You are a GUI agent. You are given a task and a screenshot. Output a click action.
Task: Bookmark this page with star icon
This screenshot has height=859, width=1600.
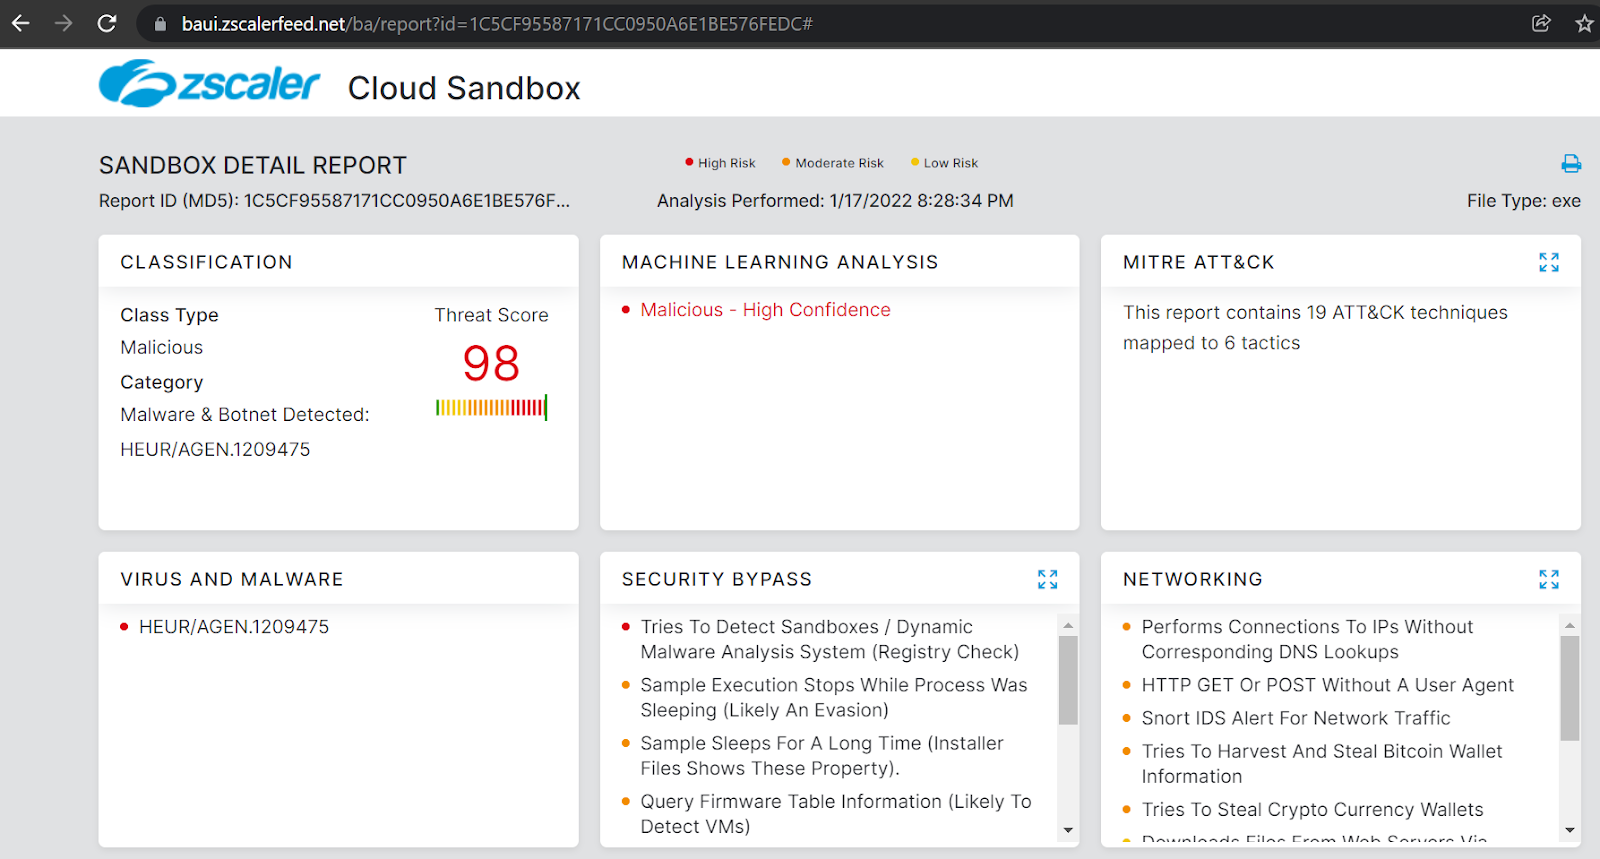tap(1584, 23)
